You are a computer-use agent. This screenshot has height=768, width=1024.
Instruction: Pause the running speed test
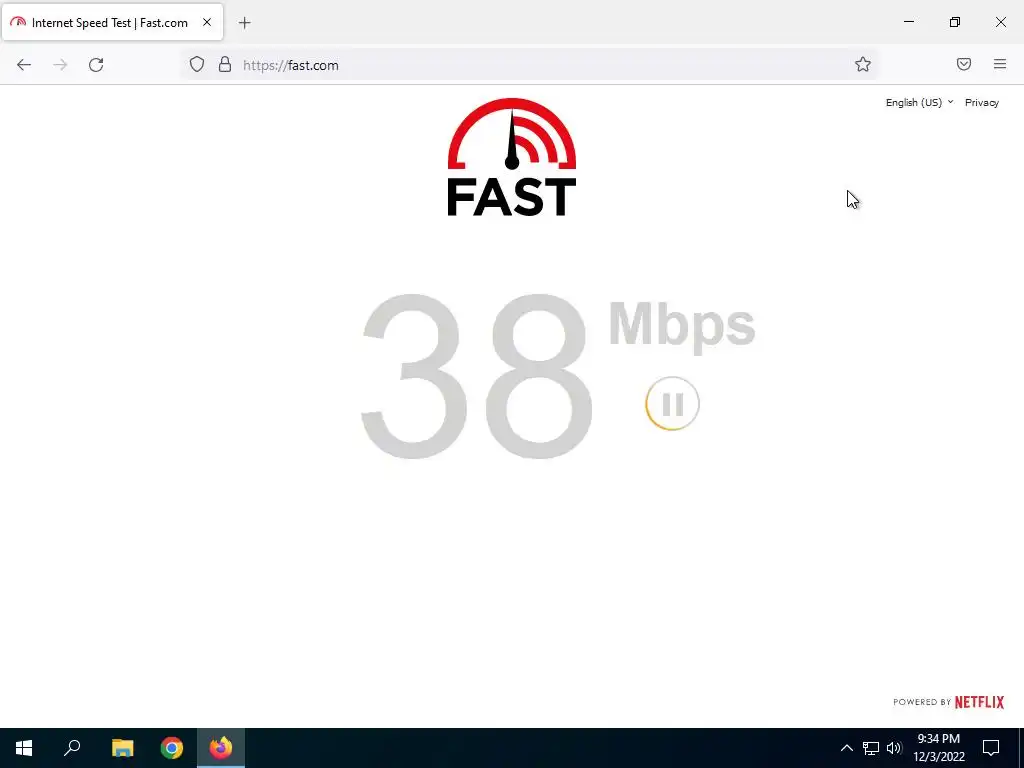(672, 404)
